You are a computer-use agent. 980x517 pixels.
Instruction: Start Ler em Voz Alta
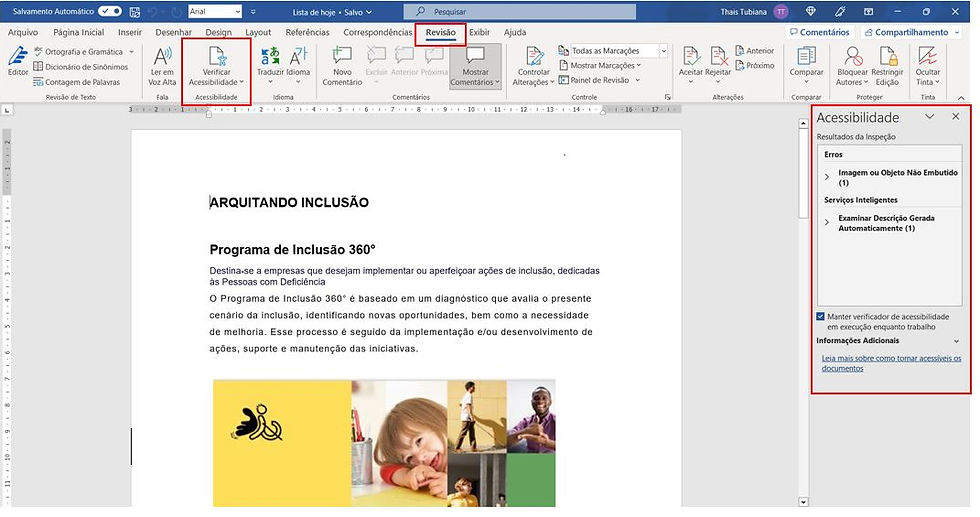[162, 66]
